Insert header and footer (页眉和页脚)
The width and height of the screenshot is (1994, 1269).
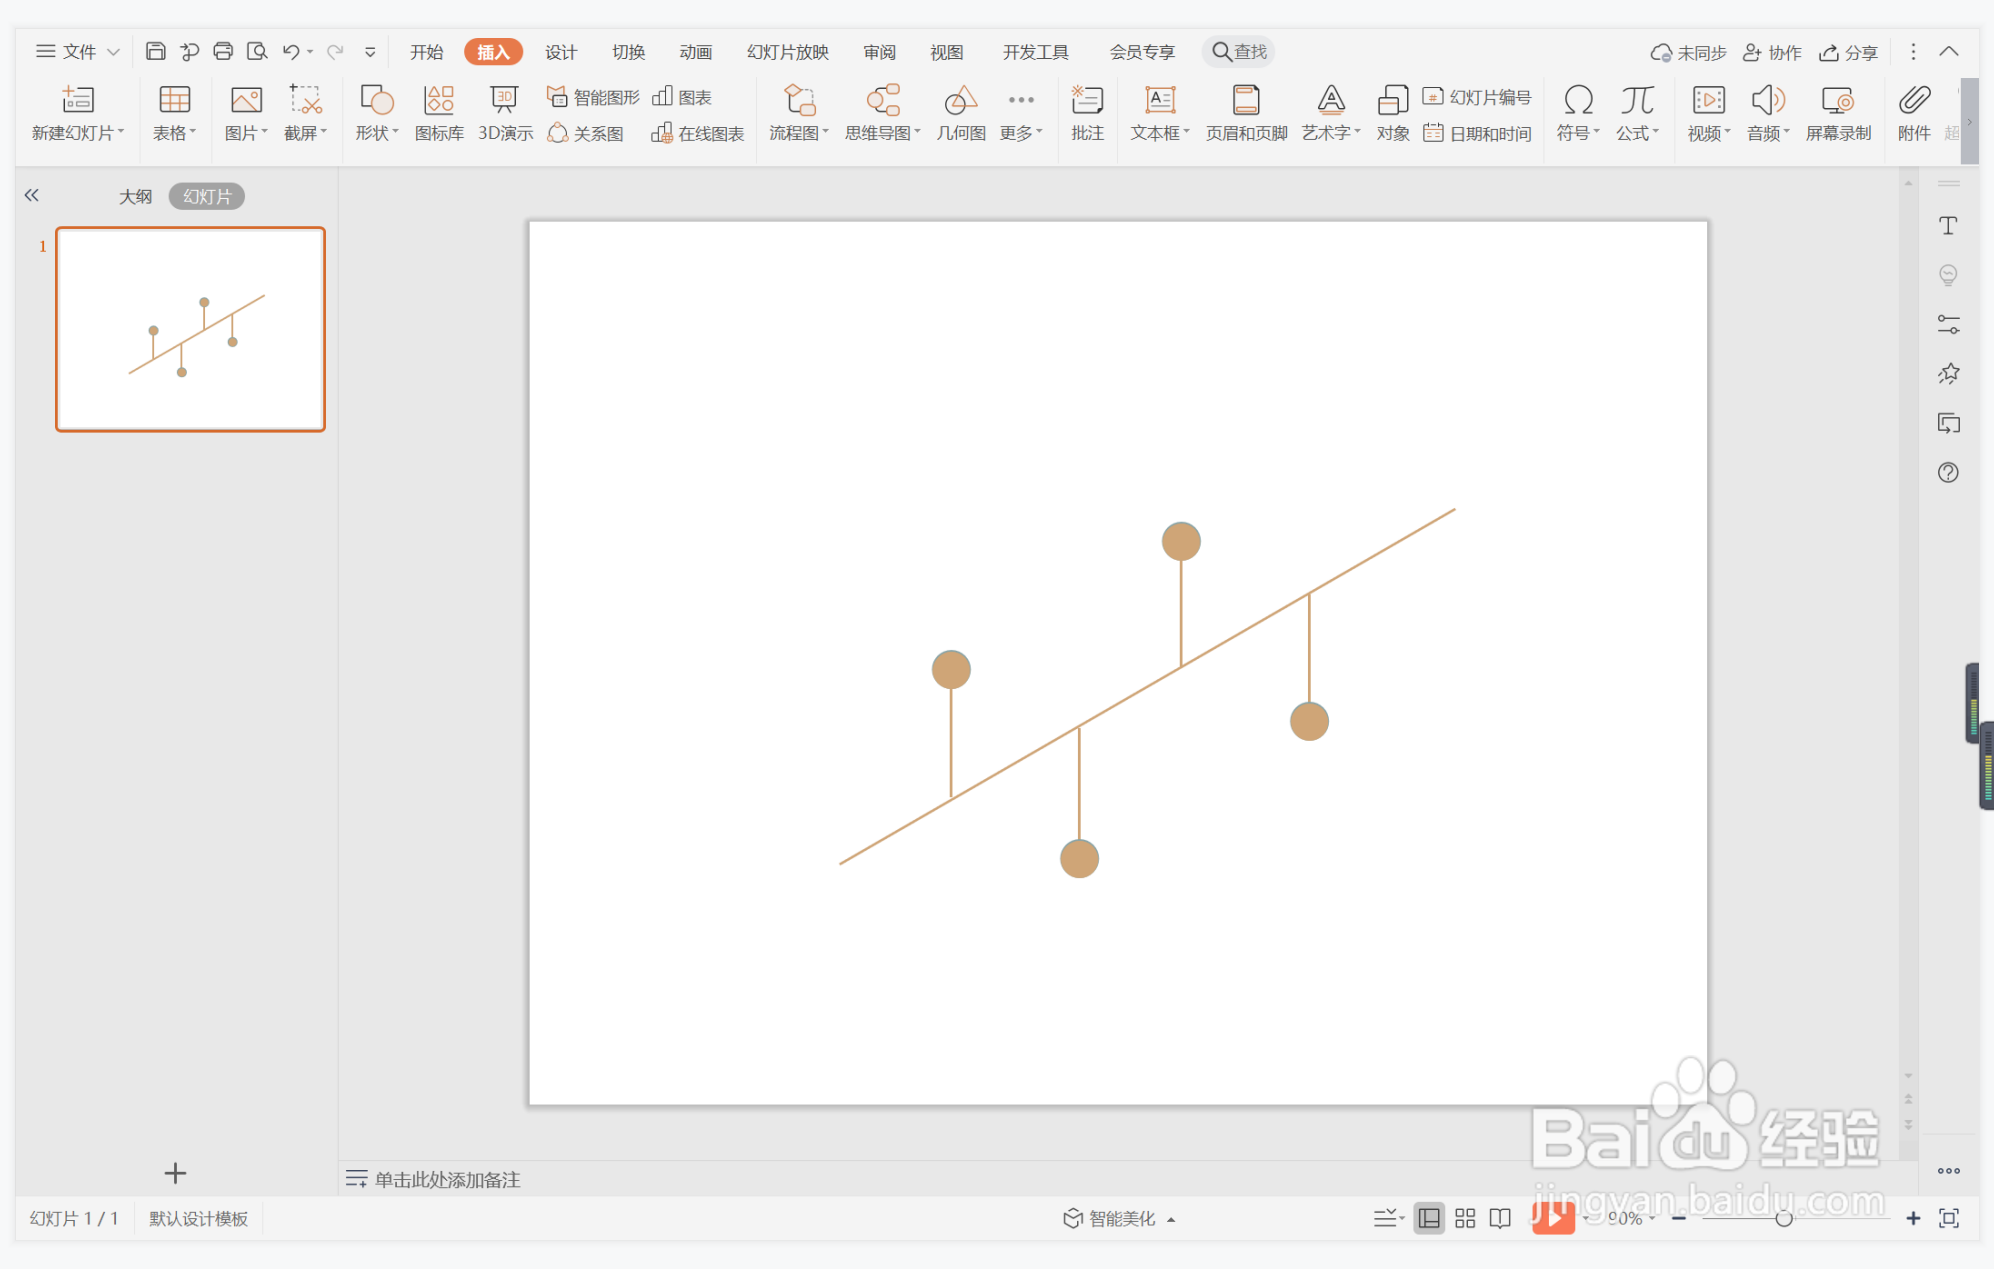[1246, 113]
